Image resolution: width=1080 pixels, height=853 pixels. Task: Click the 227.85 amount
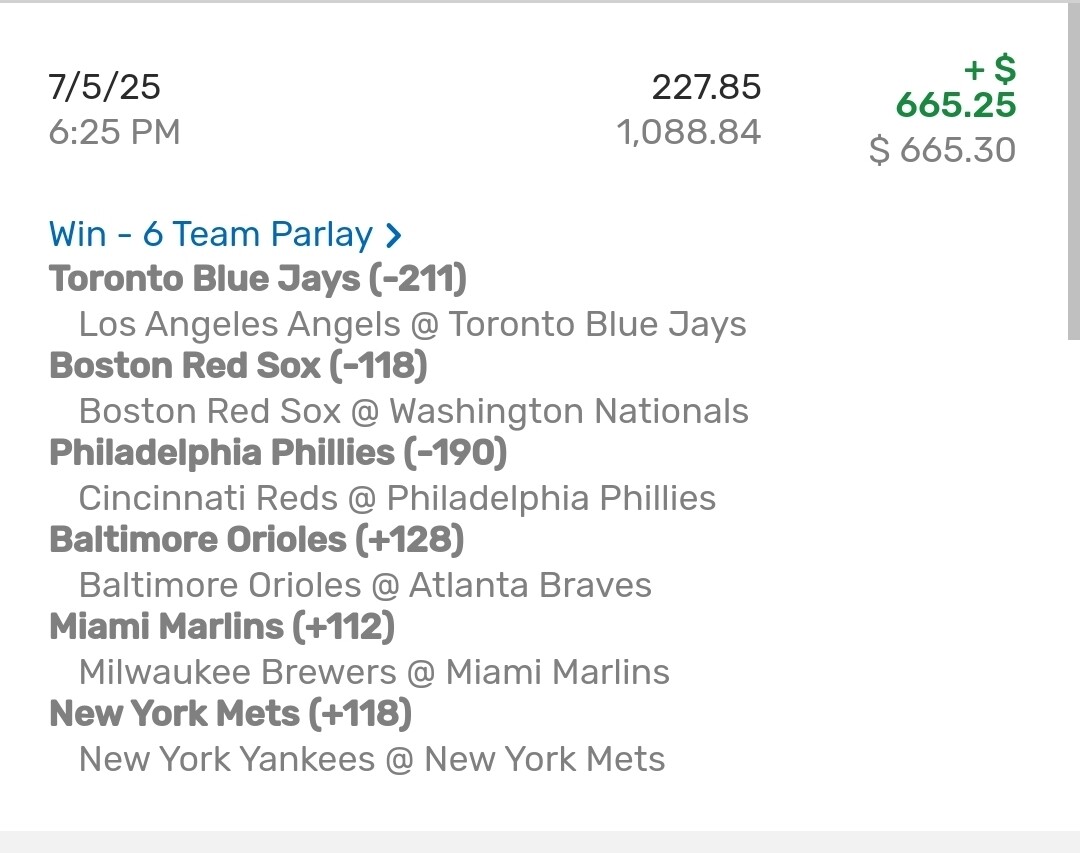point(706,87)
